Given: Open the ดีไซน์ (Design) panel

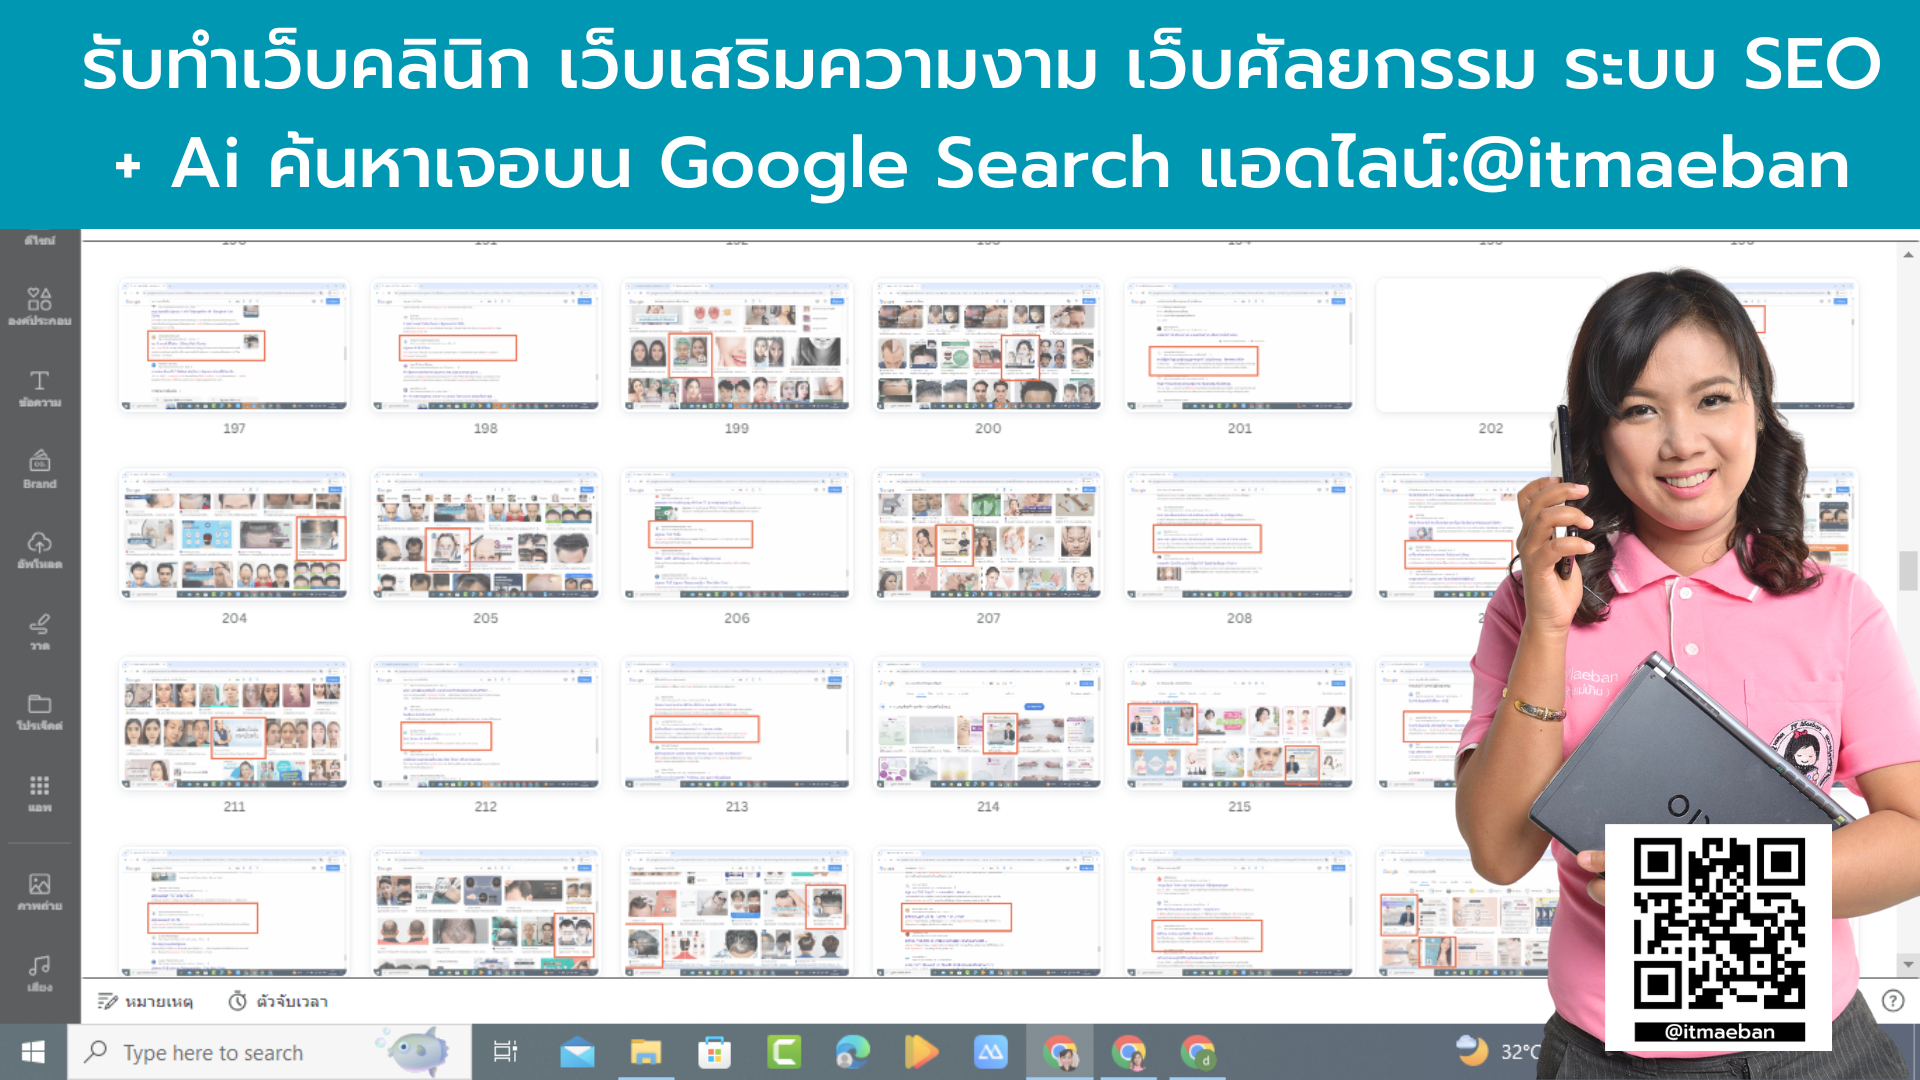Looking at the screenshot, I should 39,238.
